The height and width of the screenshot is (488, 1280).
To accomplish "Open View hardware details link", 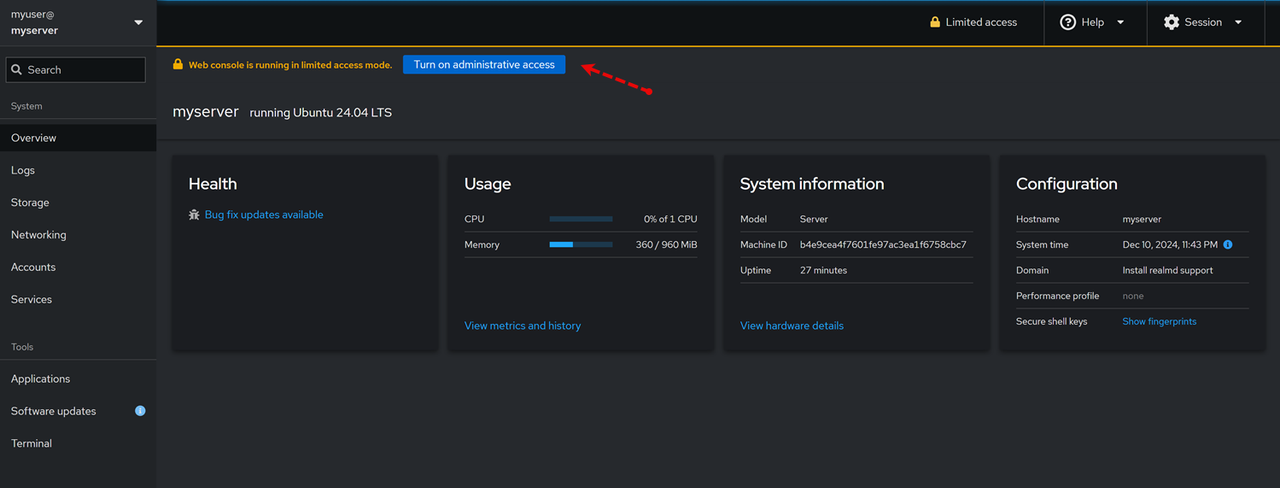I will tap(792, 326).
